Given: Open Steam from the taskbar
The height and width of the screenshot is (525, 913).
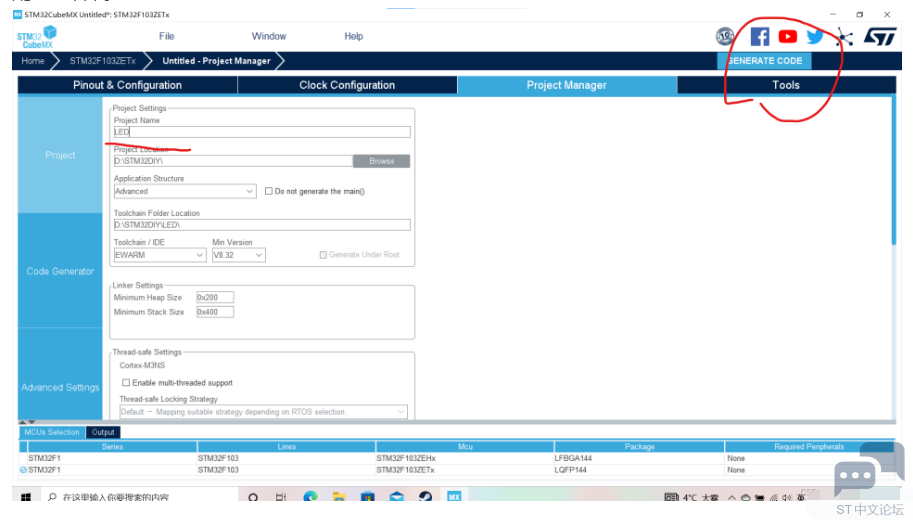Looking at the screenshot, I should [x=425, y=497].
